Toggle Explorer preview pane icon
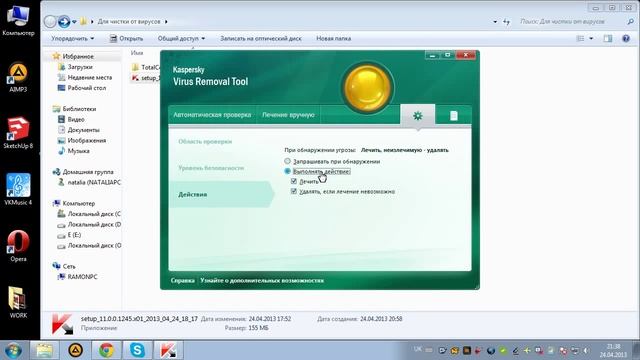The width and height of the screenshot is (640, 360). pyautogui.click(x=608, y=38)
